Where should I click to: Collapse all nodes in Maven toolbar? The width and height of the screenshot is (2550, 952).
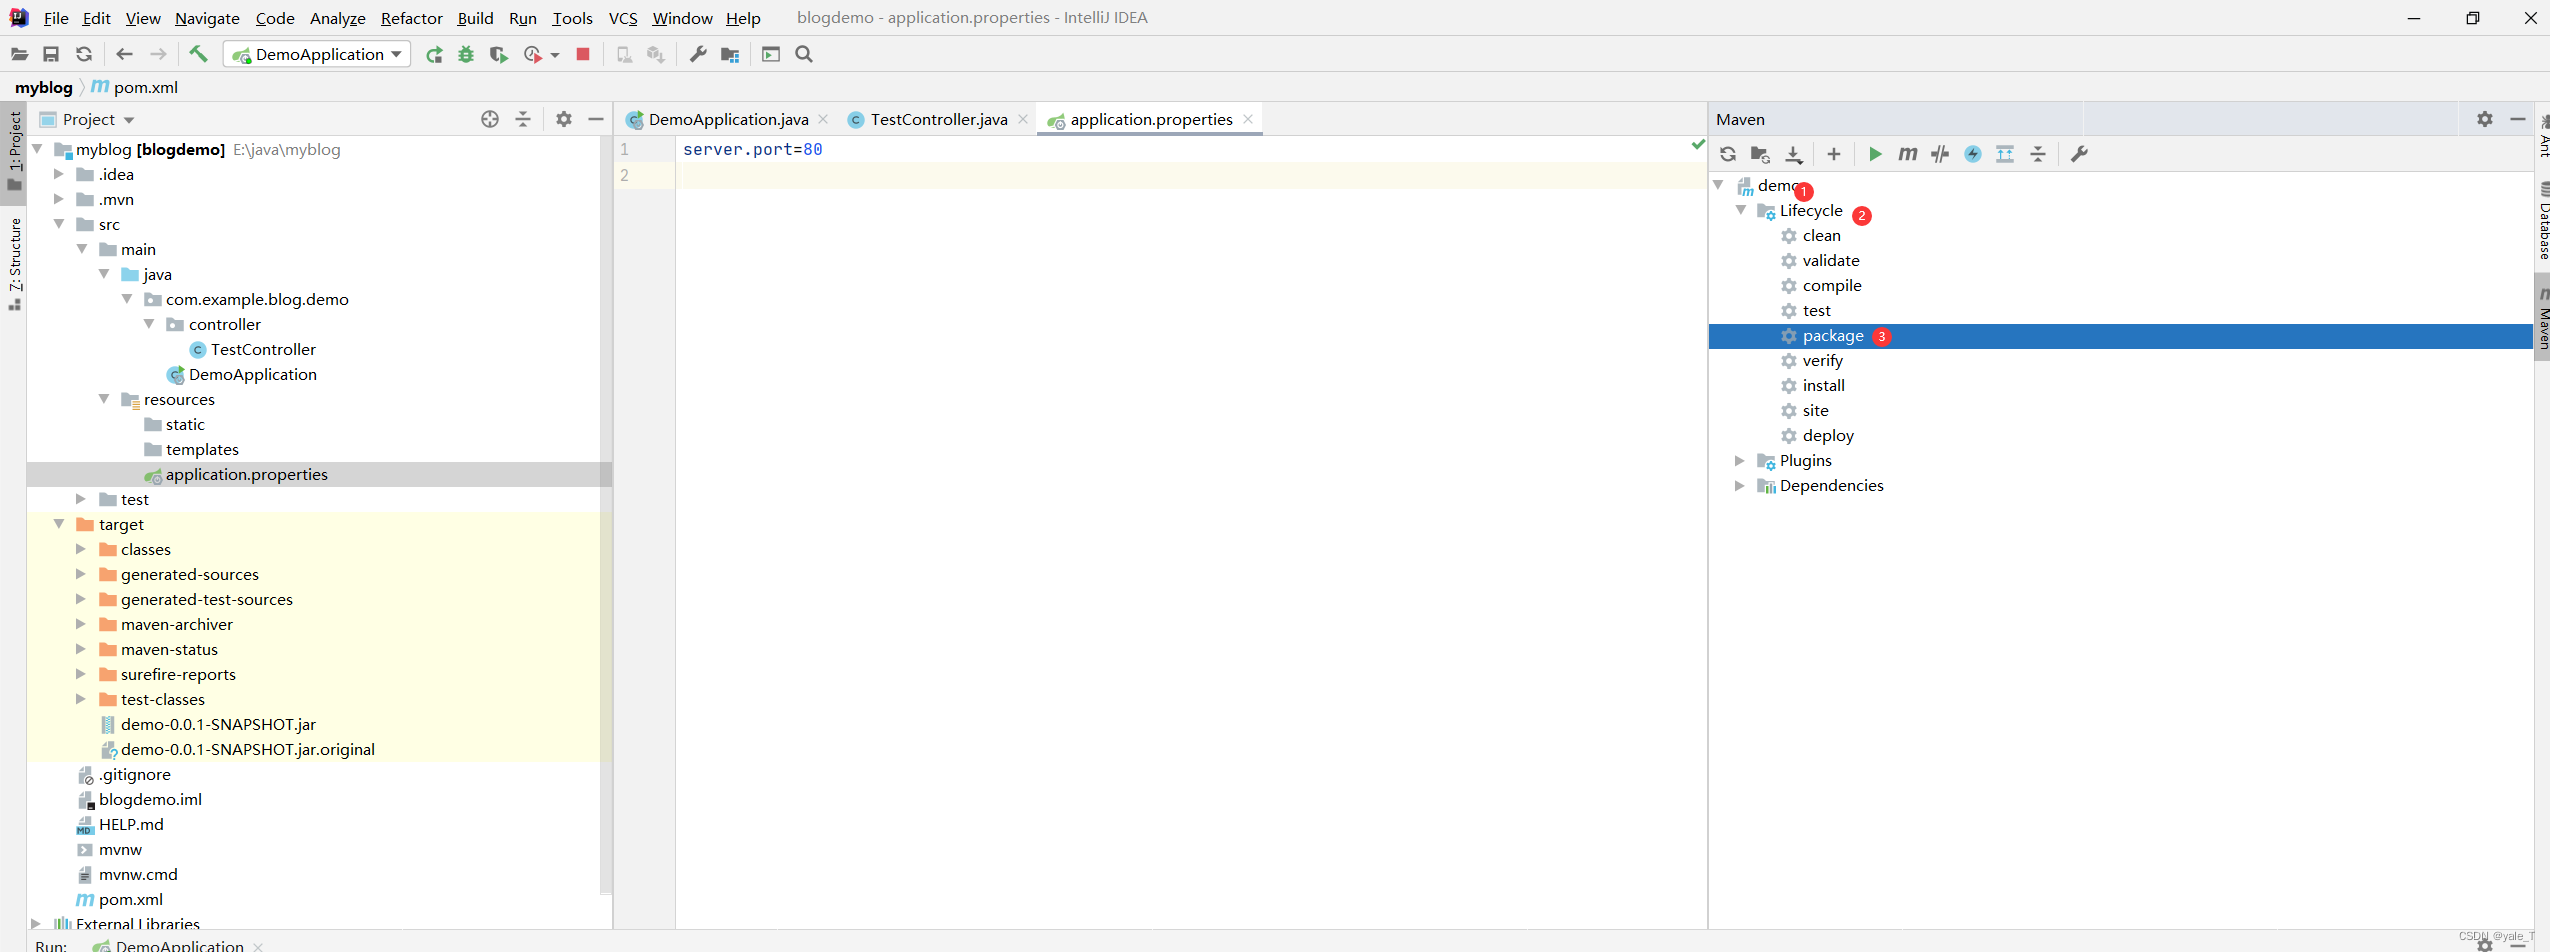(x=2038, y=154)
